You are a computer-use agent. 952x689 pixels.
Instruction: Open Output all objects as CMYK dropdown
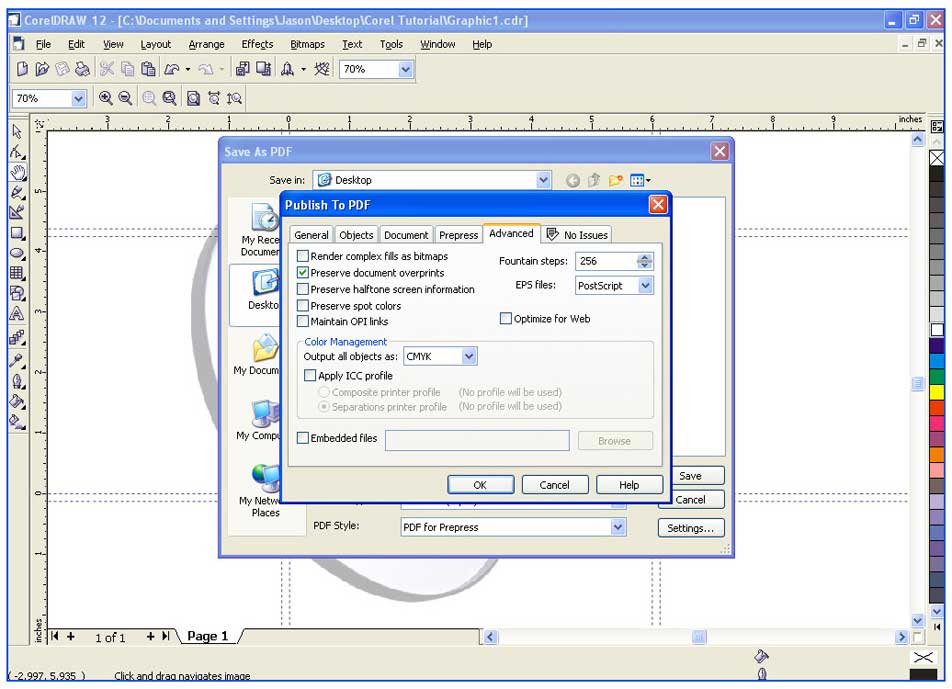[x=469, y=356]
